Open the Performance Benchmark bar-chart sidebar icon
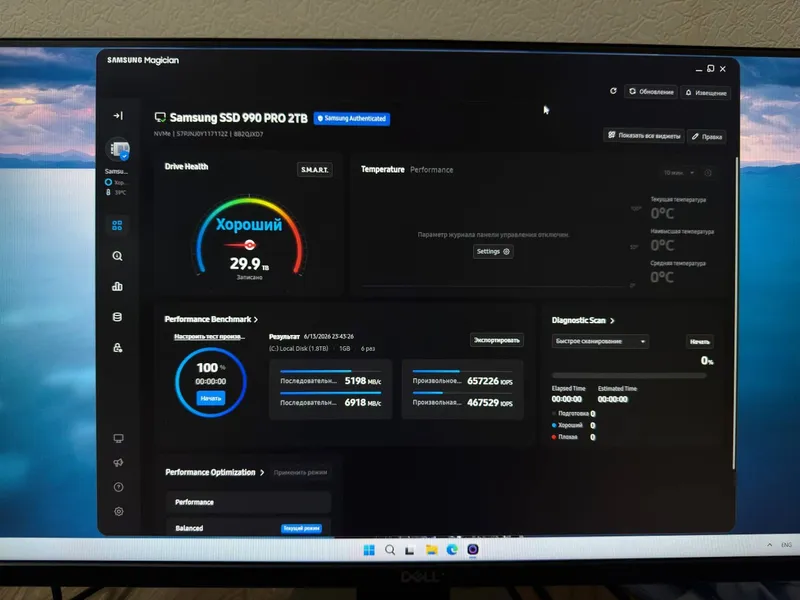The height and width of the screenshot is (600, 800). [117, 286]
